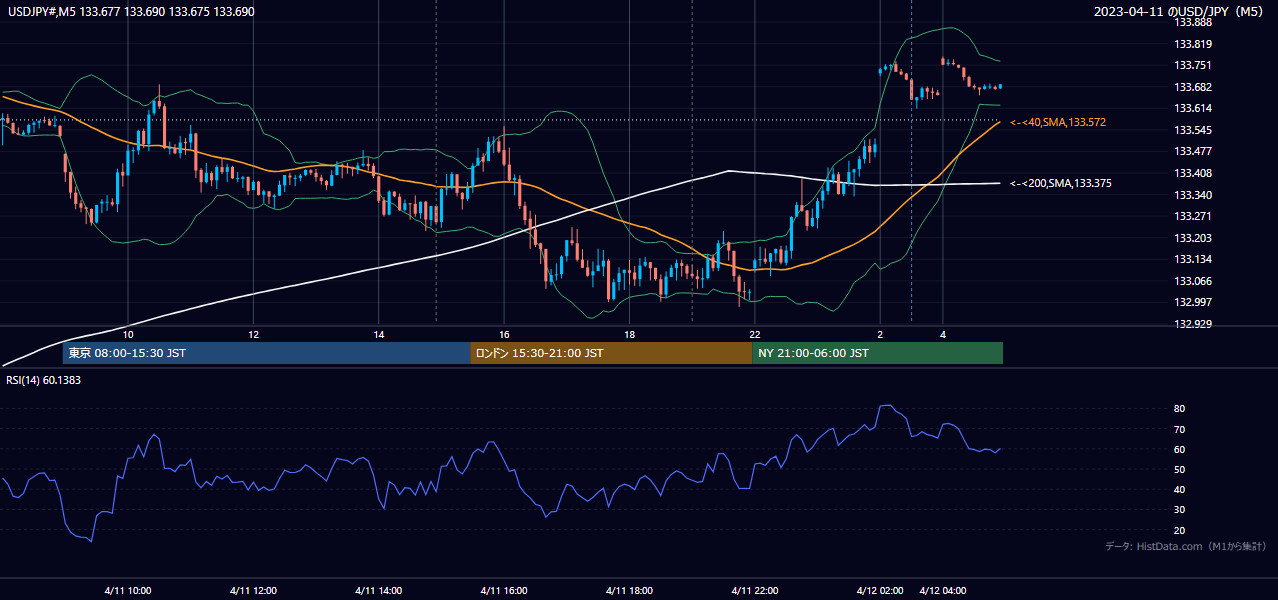The width and height of the screenshot is (1278, 600).
Task: Click price axis value 133.819
Action: tap(1193, 44)
